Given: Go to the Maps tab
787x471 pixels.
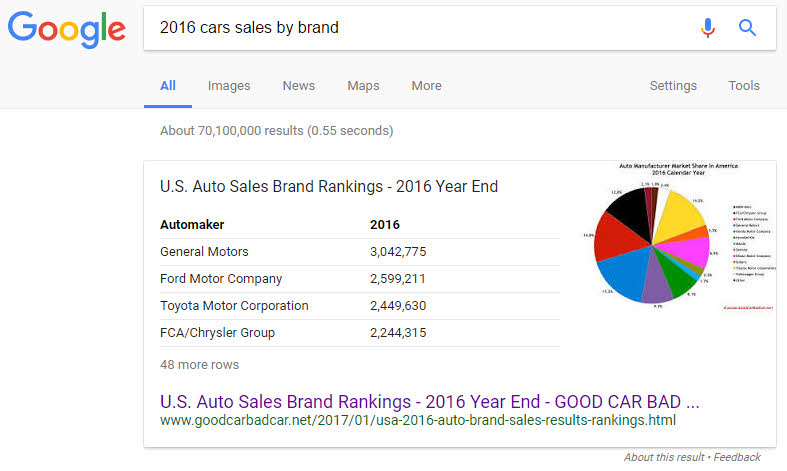Looking at the screenshot, I should 363,86.
